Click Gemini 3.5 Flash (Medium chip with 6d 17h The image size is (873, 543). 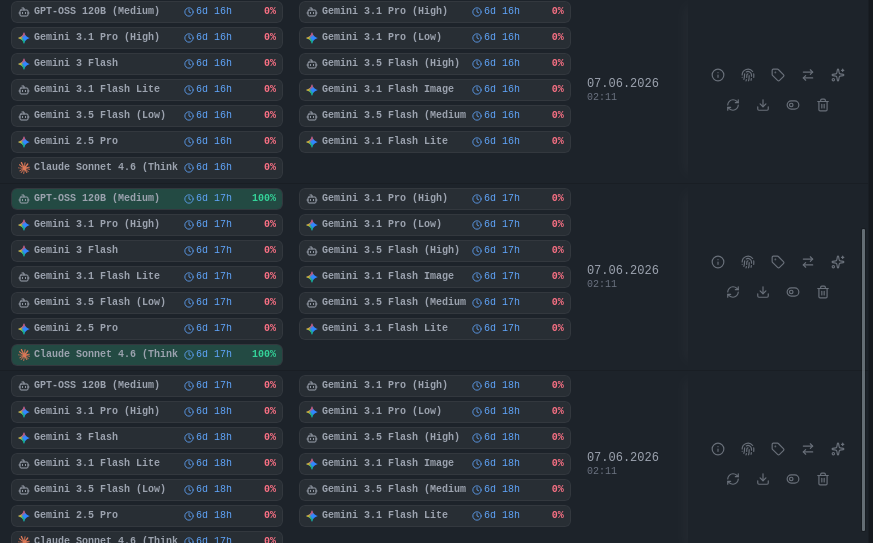435,303
